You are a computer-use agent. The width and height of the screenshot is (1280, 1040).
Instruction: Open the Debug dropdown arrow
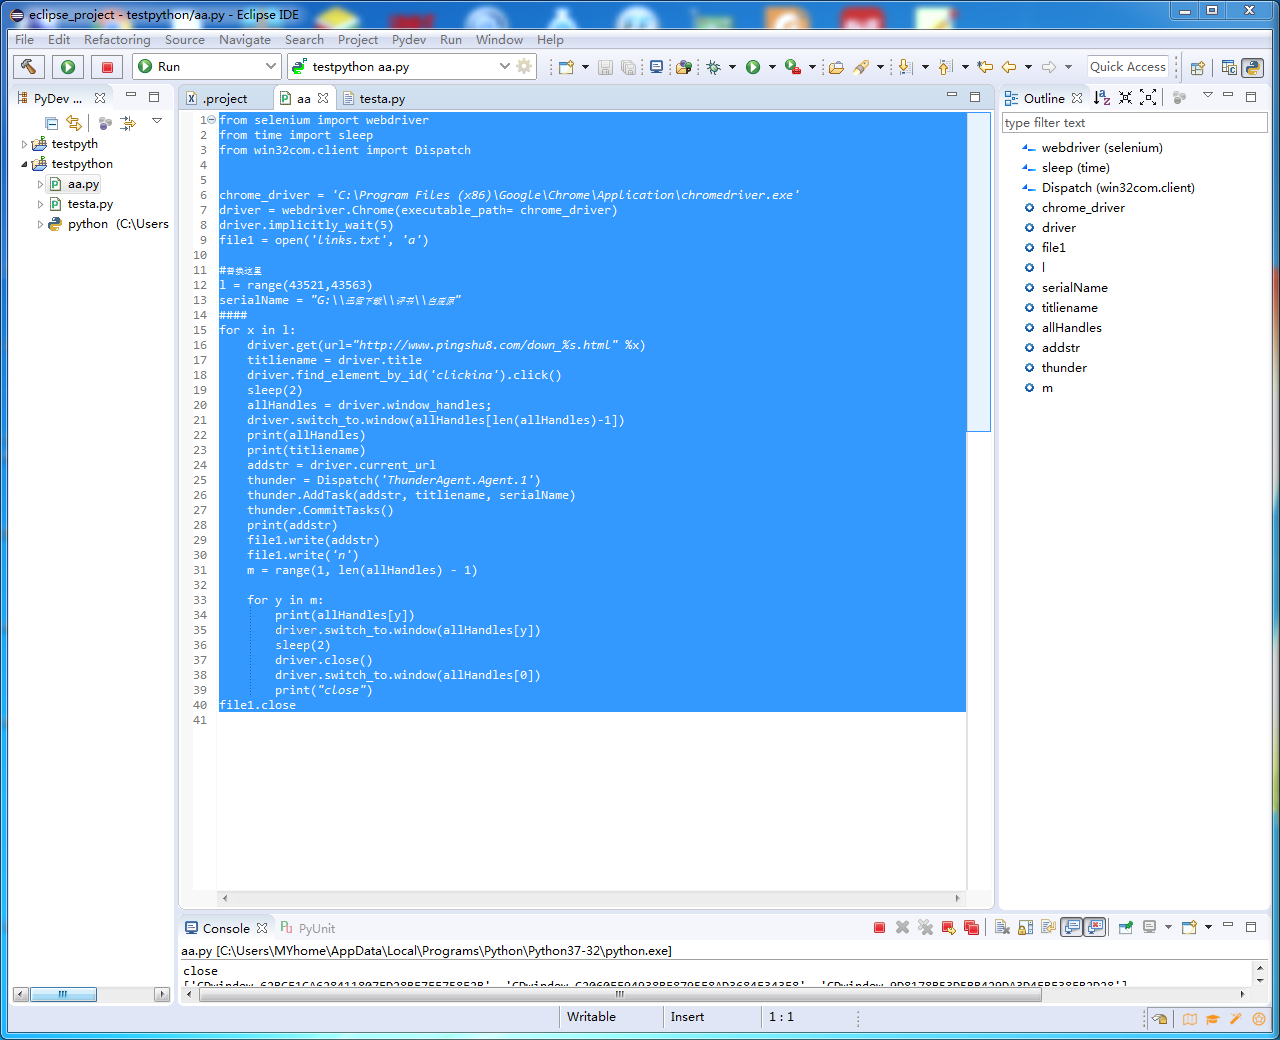pos(732,67)
